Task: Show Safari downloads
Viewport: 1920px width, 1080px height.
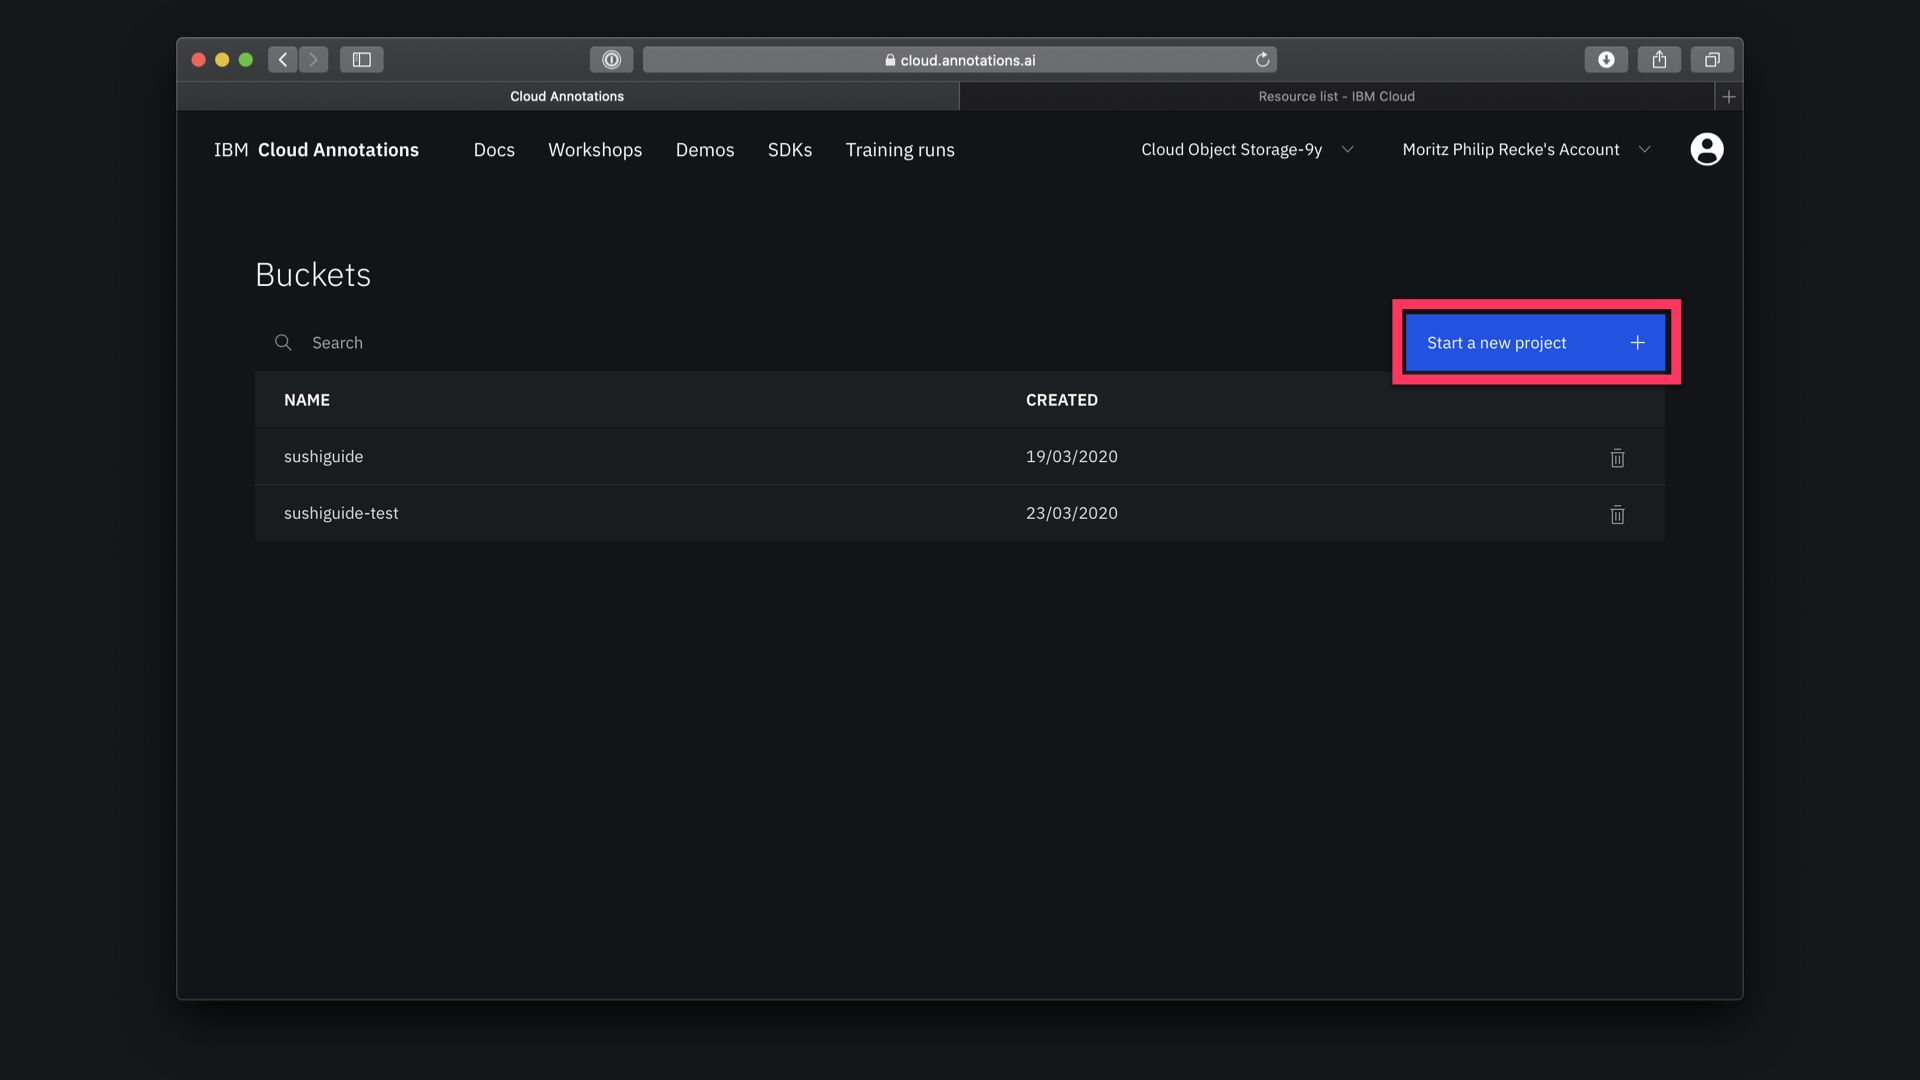Action: (x=1606, y=60)
